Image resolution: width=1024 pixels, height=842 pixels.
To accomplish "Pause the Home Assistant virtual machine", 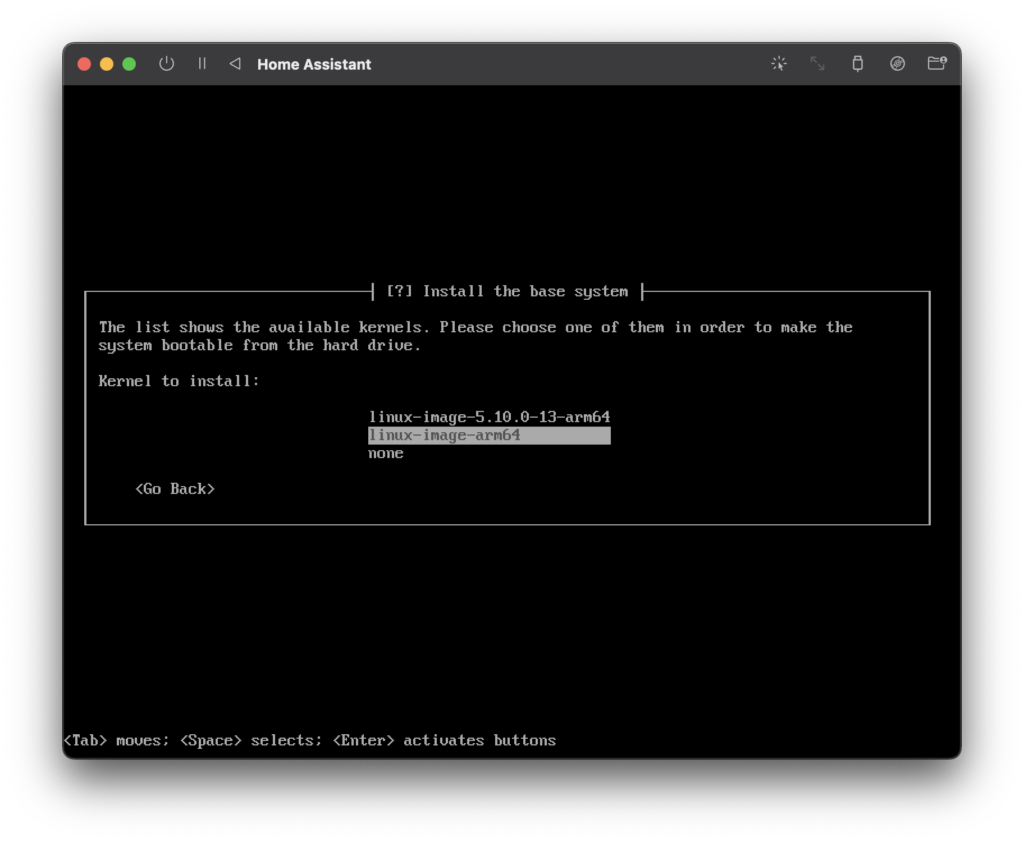I will [202, 64].
